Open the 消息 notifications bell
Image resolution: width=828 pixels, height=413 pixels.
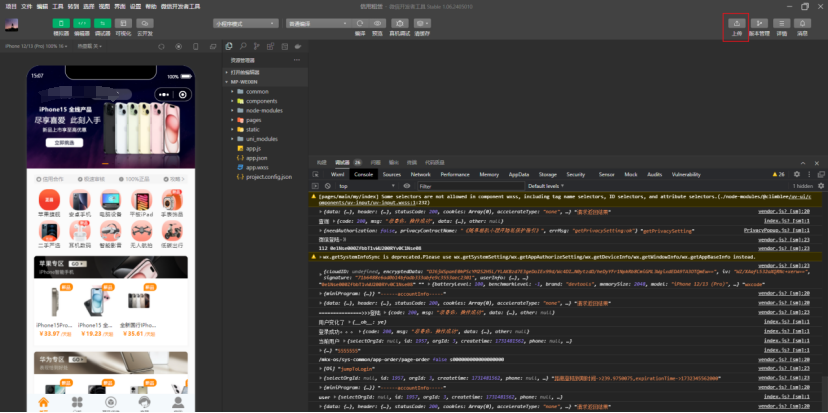803,23
